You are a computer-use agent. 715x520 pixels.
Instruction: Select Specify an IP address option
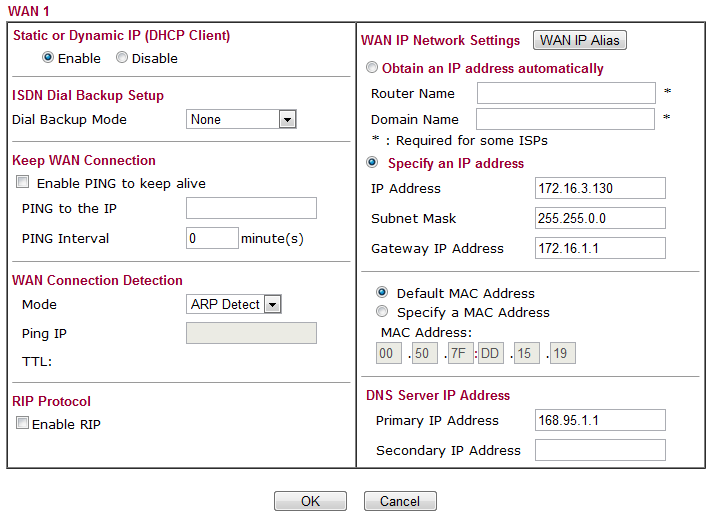372,163
